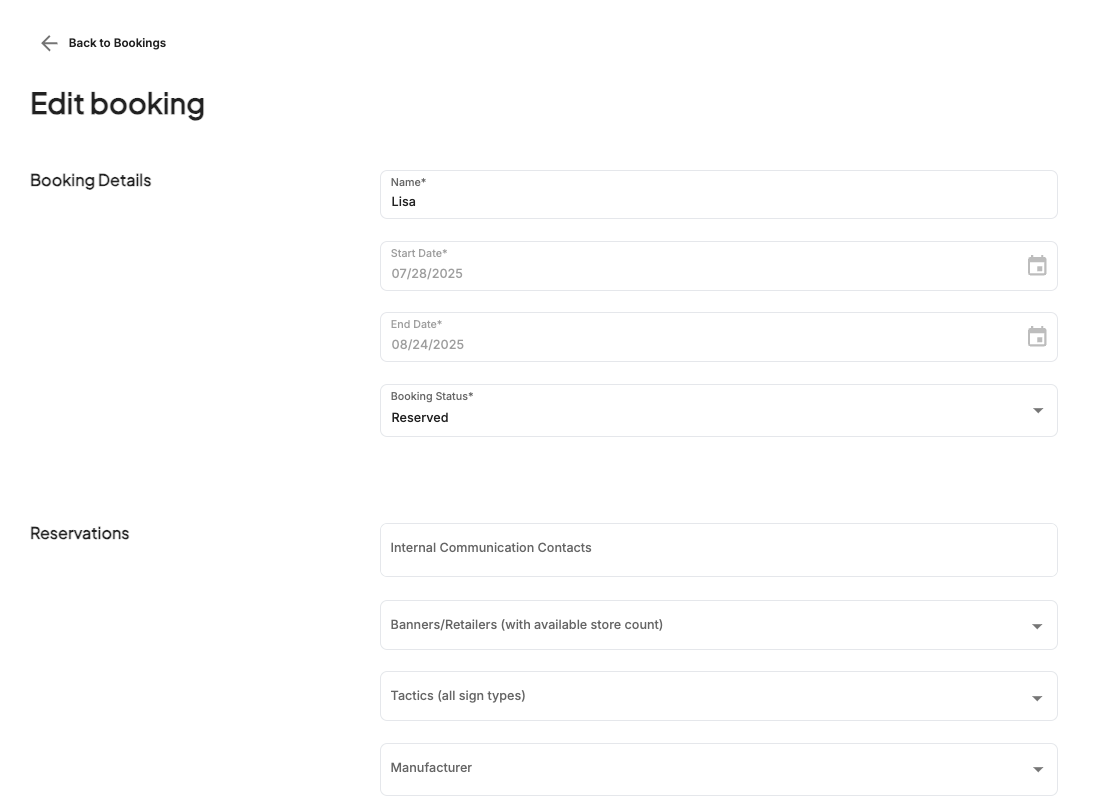The height and width of the screenshot is (812, 1116).
Task: Click the Edit booking heading
Action: [x=117, y=104]
